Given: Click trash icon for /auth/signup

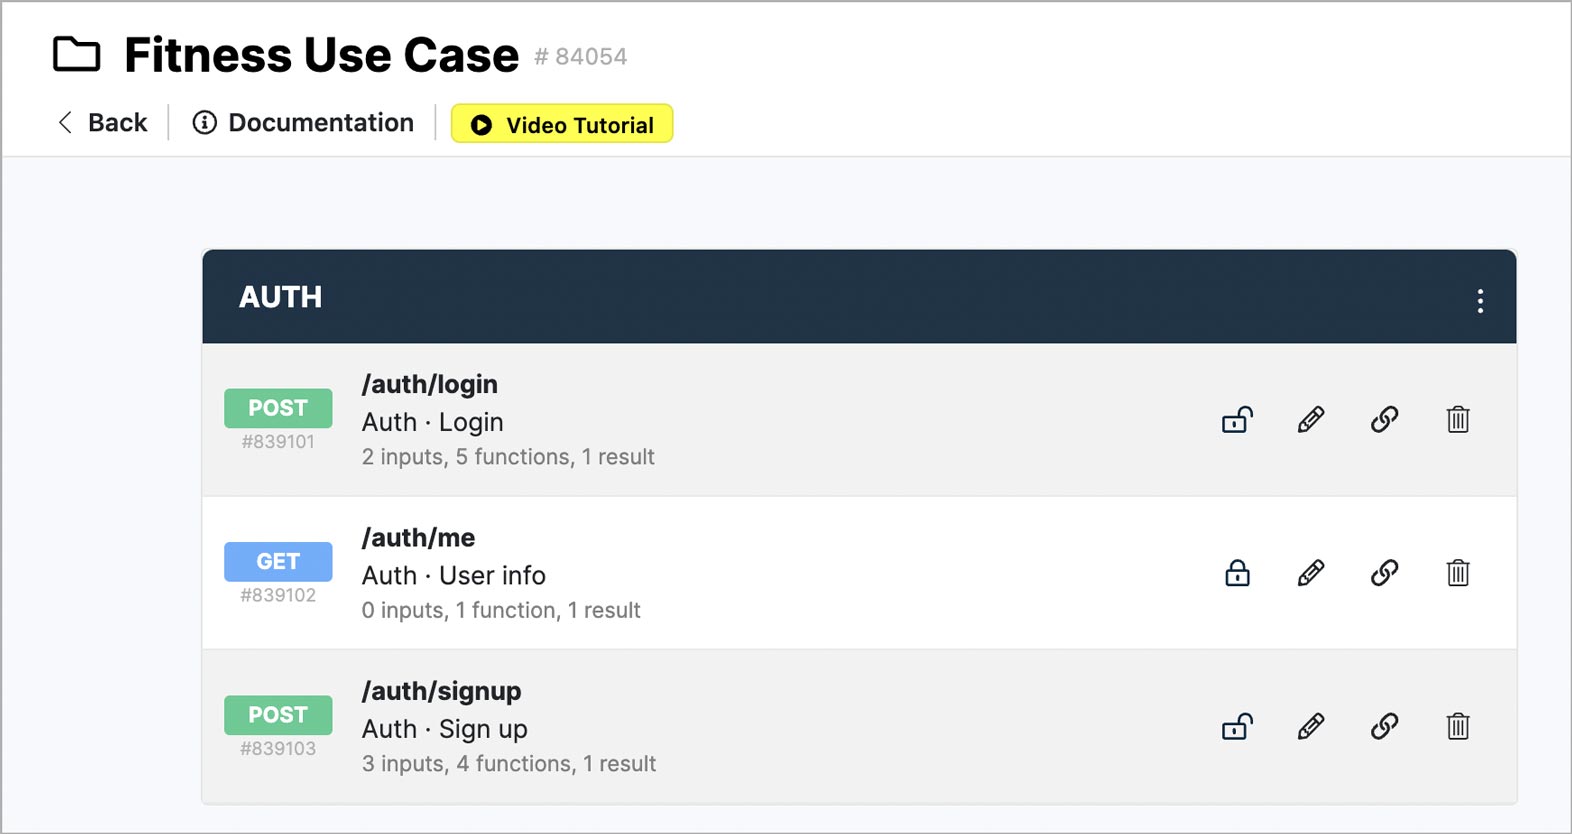Looking at the screenshot, I should (1458, 726).
